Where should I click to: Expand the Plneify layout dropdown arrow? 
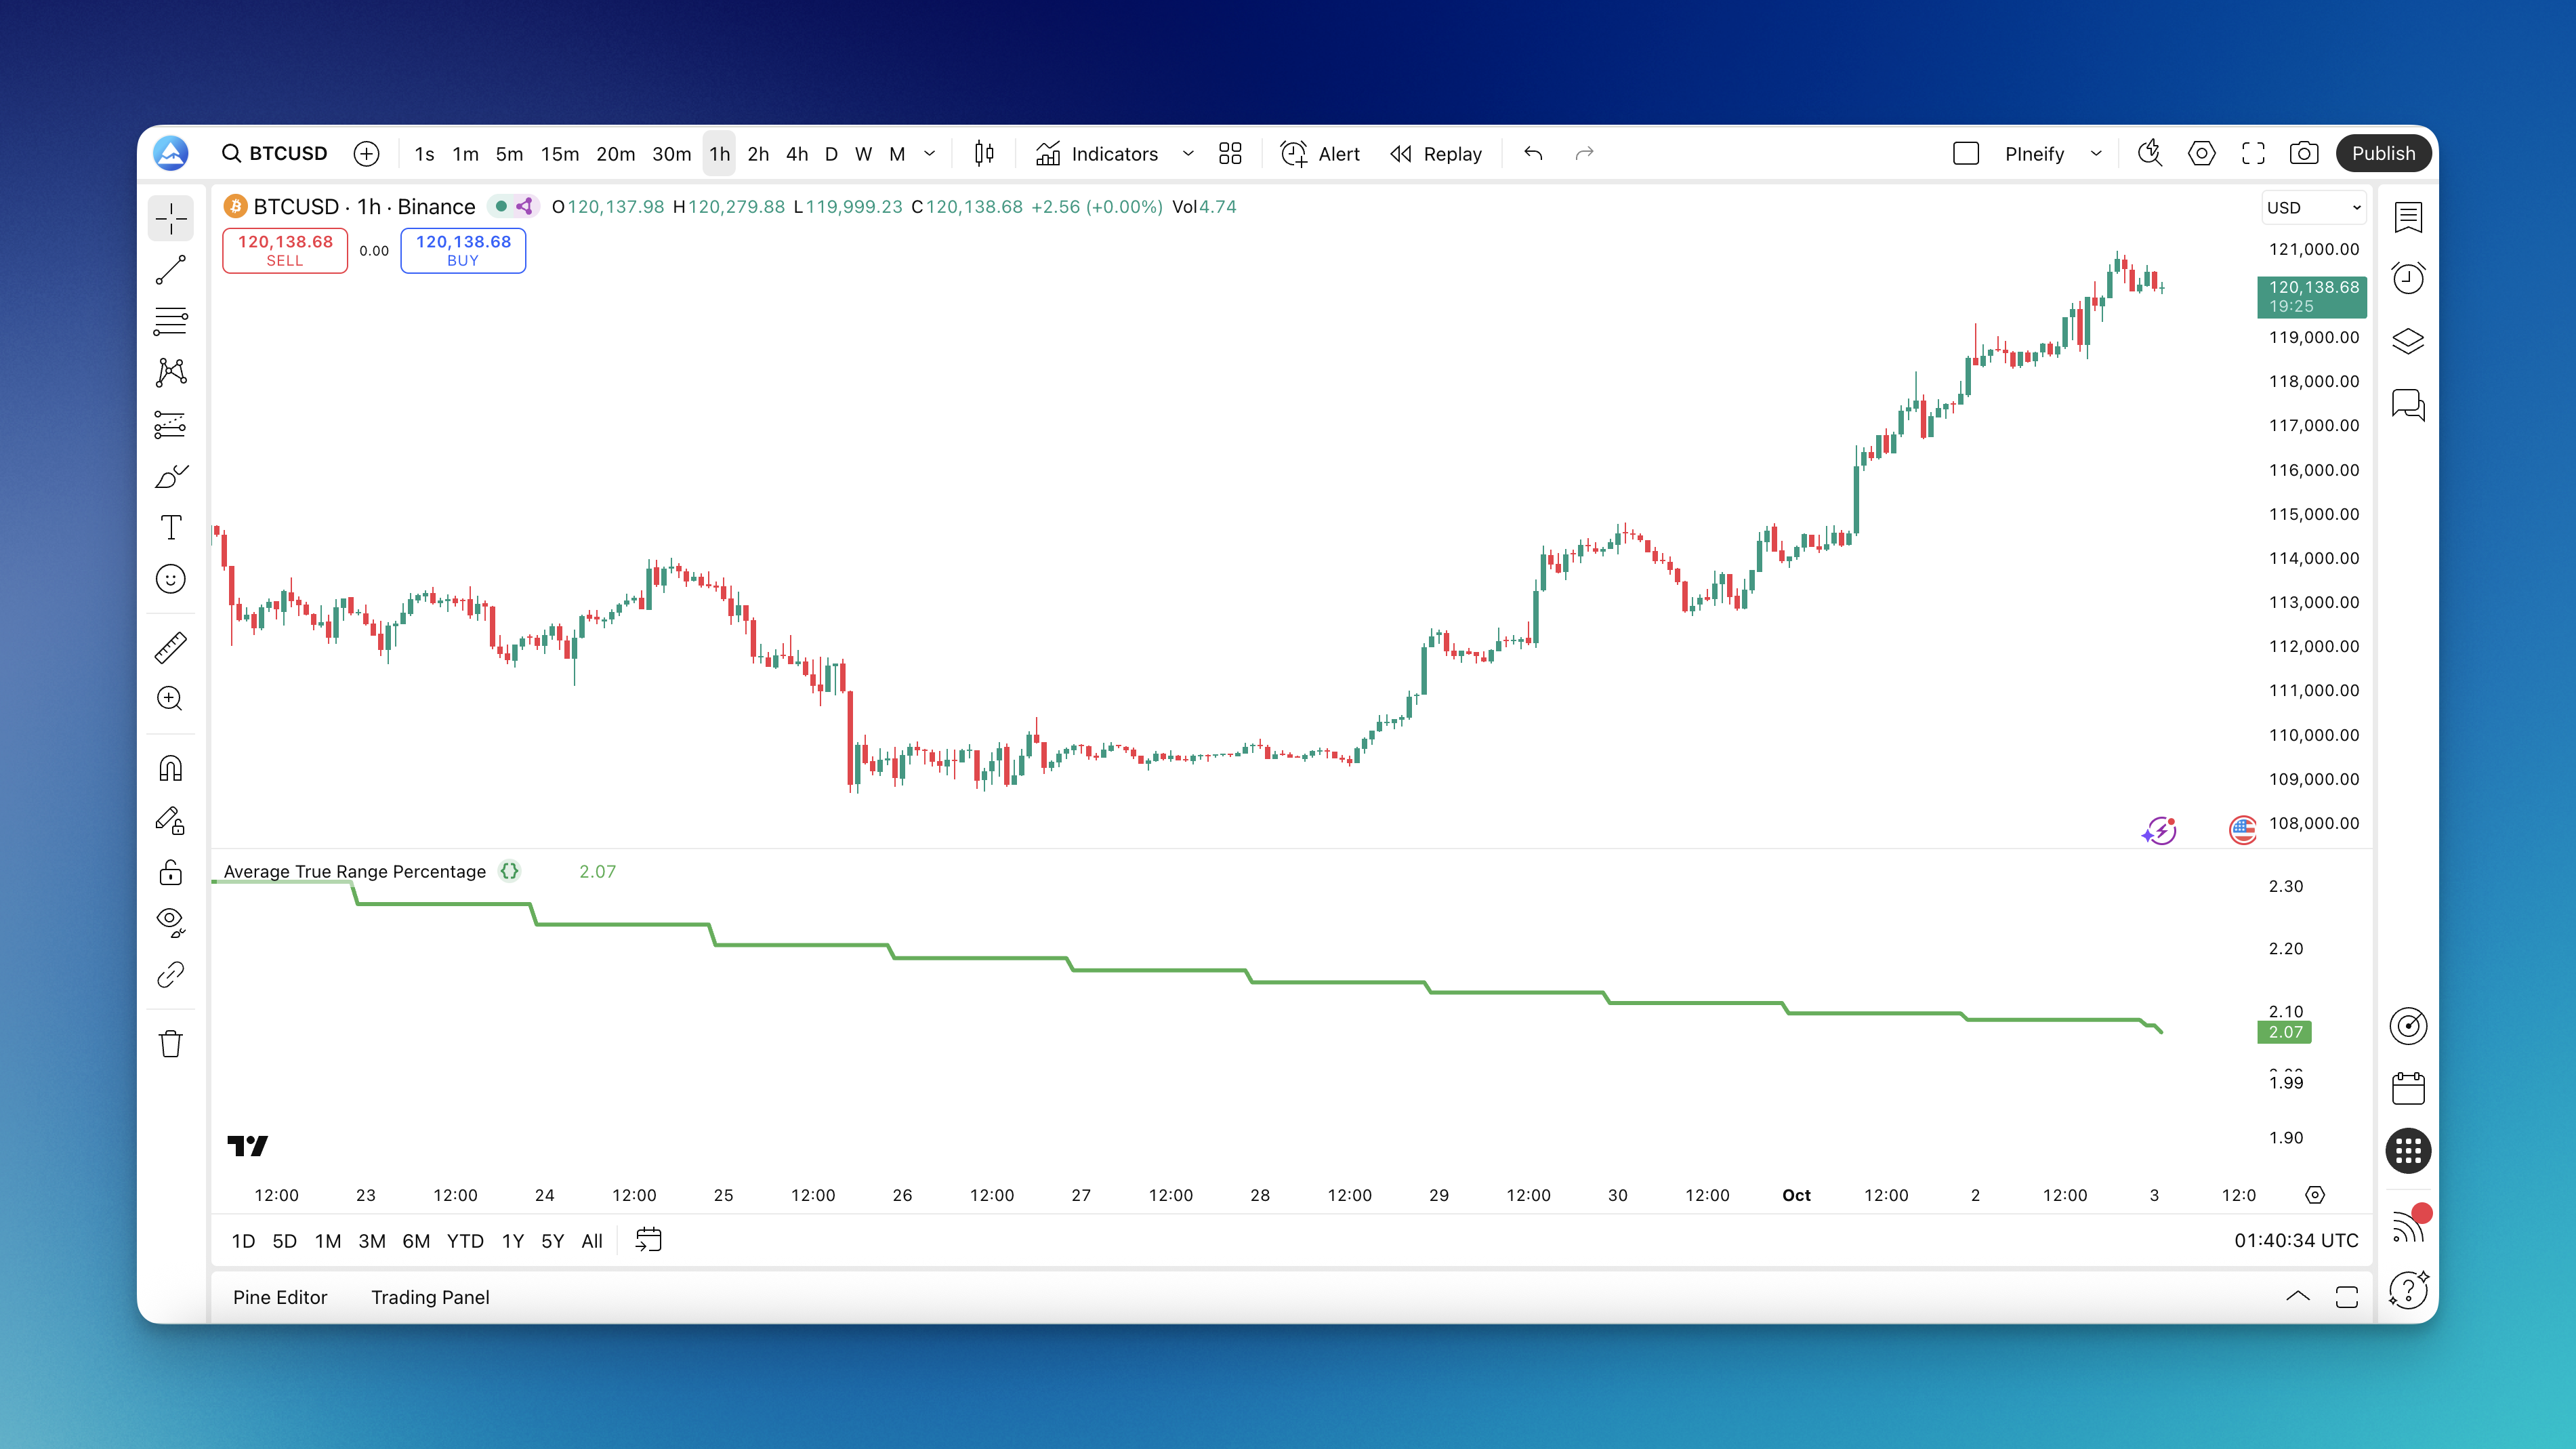(2096, 153)
